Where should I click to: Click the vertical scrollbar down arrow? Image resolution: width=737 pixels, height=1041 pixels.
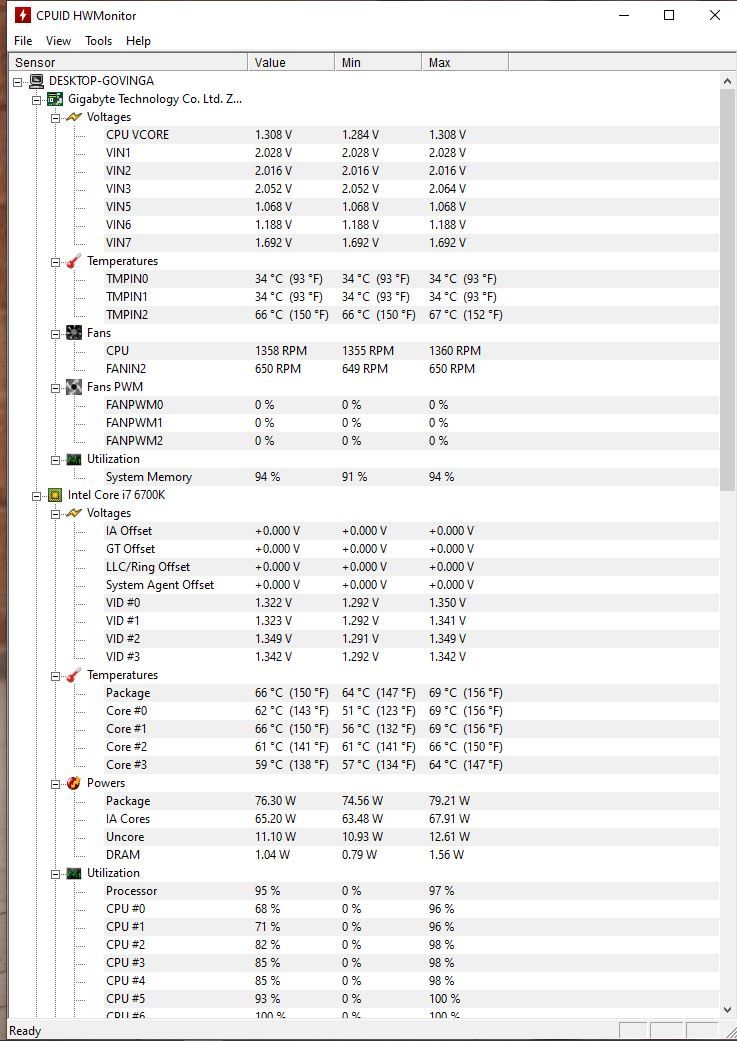(x=727, y=1011)
